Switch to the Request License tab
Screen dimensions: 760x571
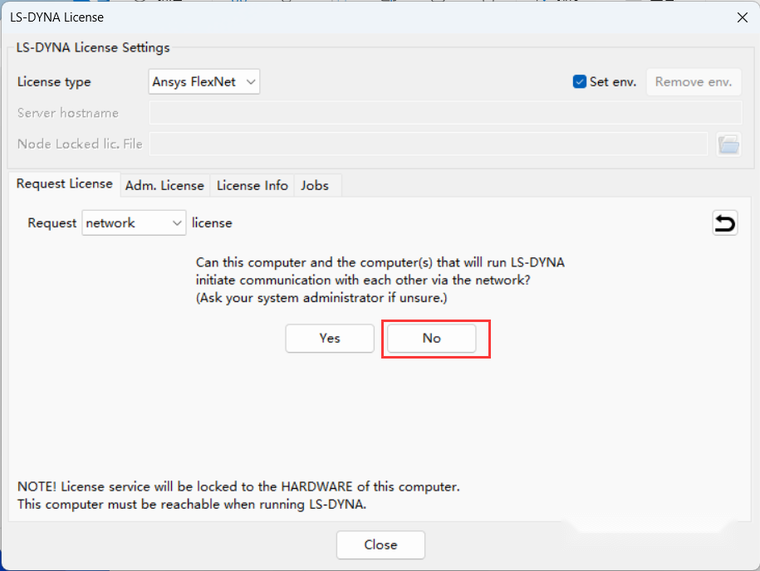point(64,184)
